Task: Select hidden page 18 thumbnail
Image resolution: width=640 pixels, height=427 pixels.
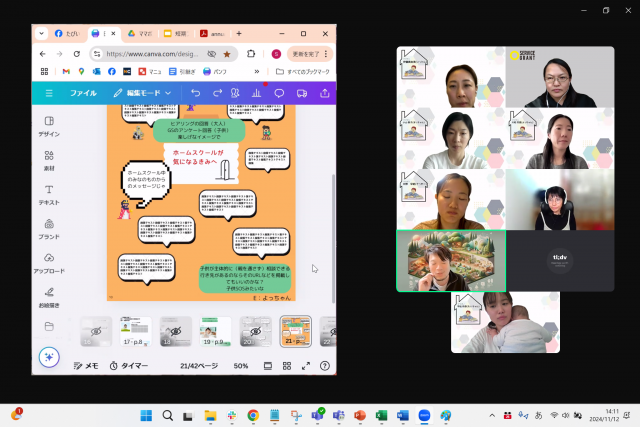Action: 176,331
